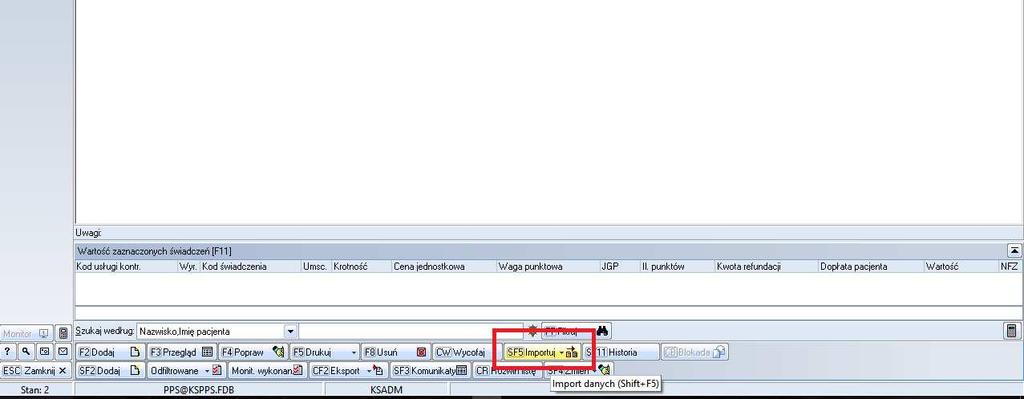Click NFZ column header
This screenshot has width=1024, height=399.
[x=1010, y=266]
